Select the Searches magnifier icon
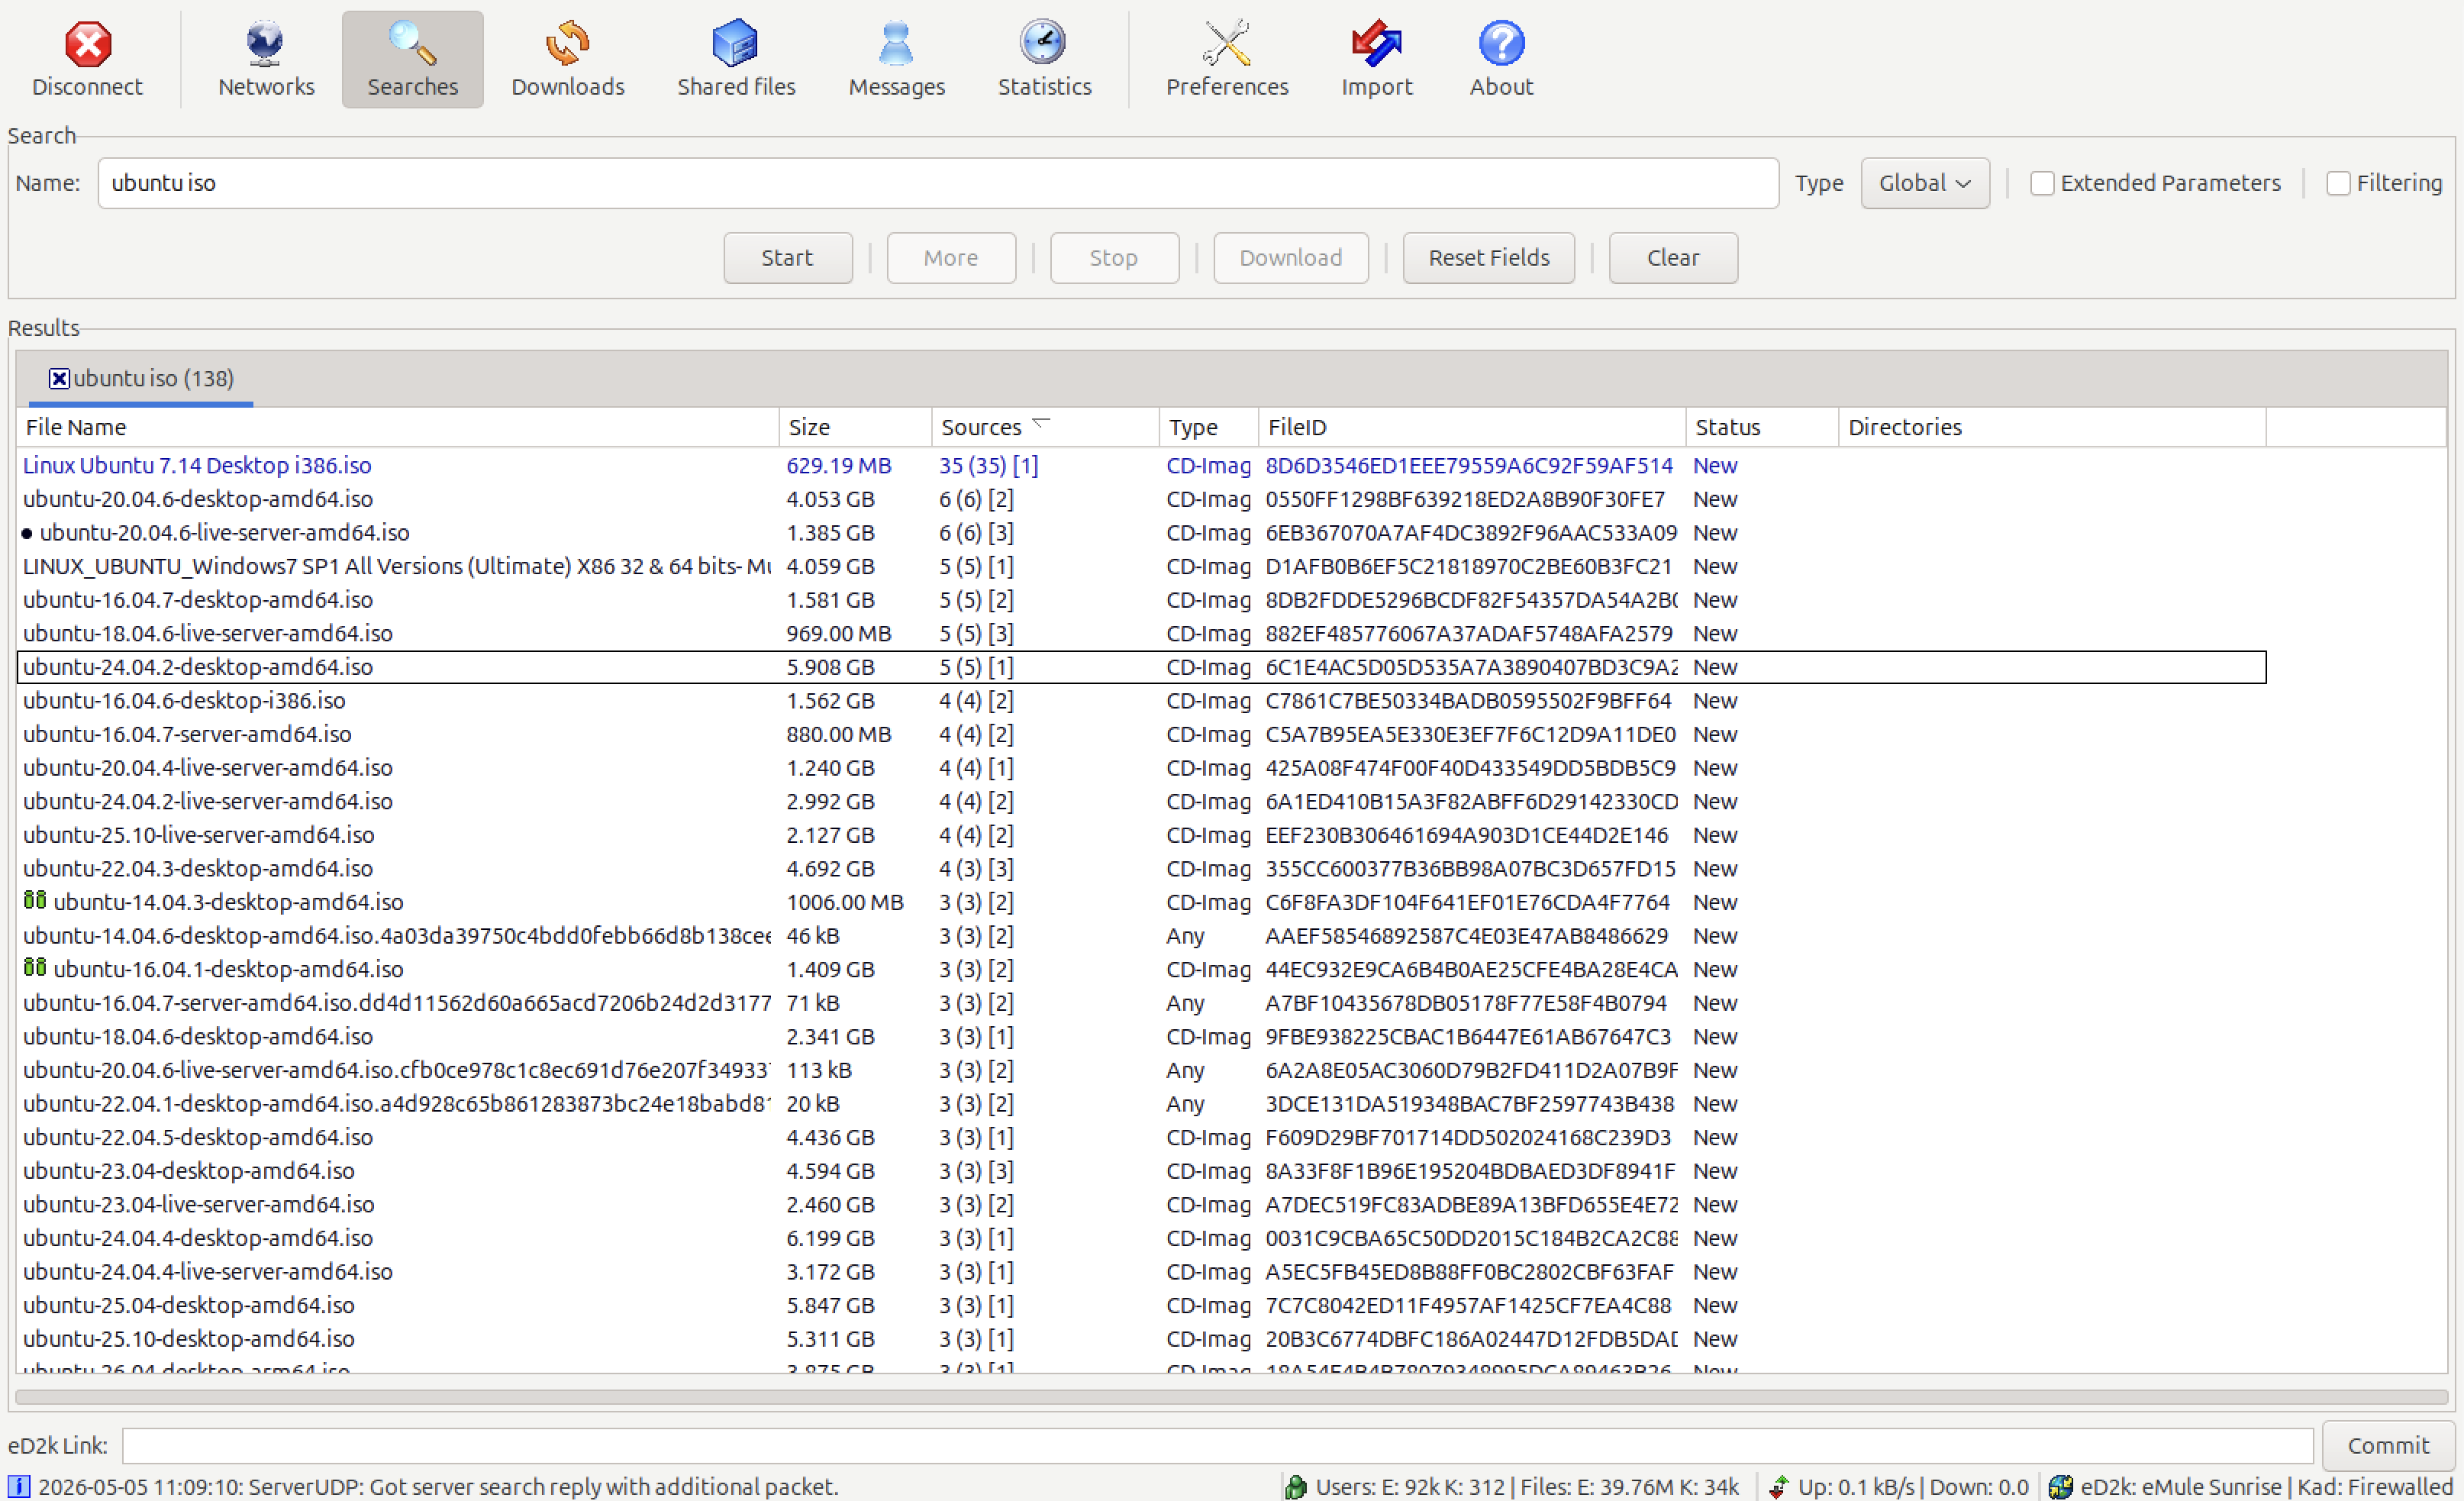Screen dimensions: 2464x1501 pyautogui.click(x=412, y=43)
